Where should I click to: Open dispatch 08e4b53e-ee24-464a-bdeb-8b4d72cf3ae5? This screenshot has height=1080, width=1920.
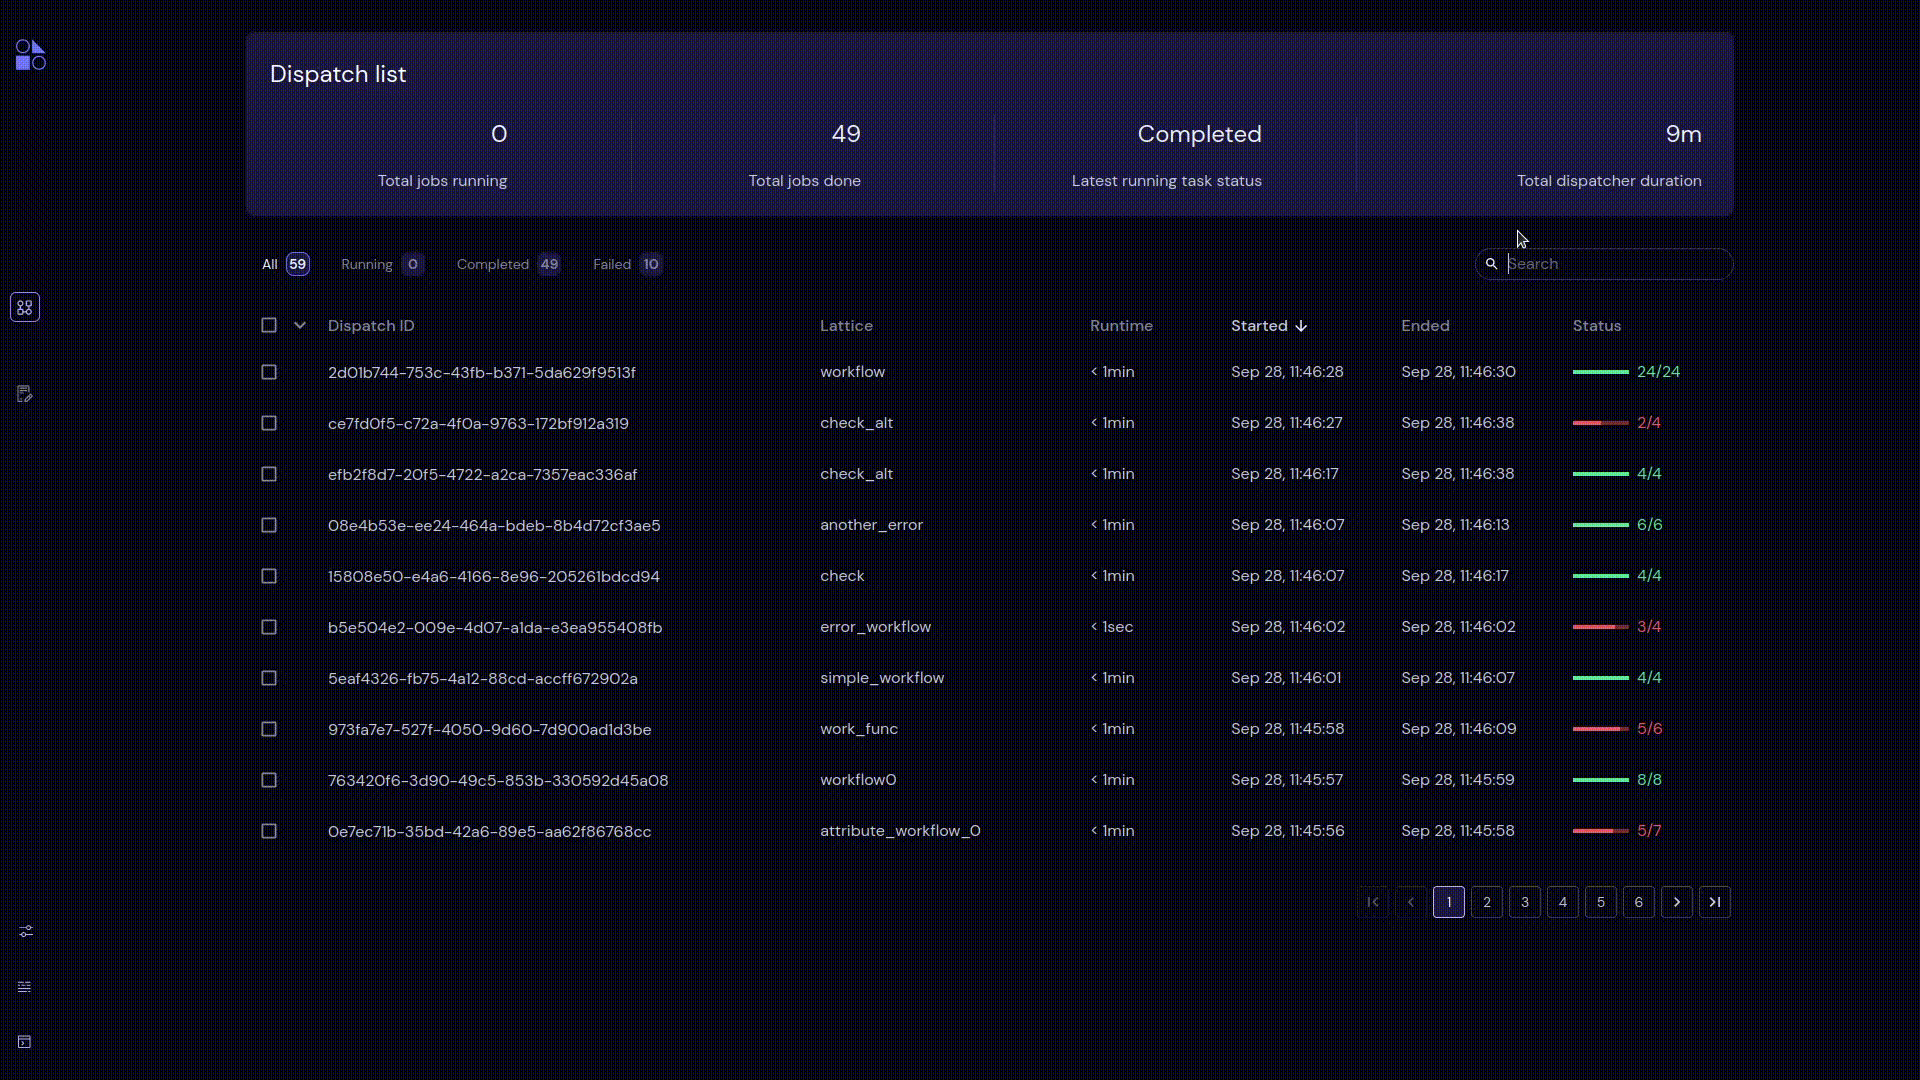coord(494,525)
